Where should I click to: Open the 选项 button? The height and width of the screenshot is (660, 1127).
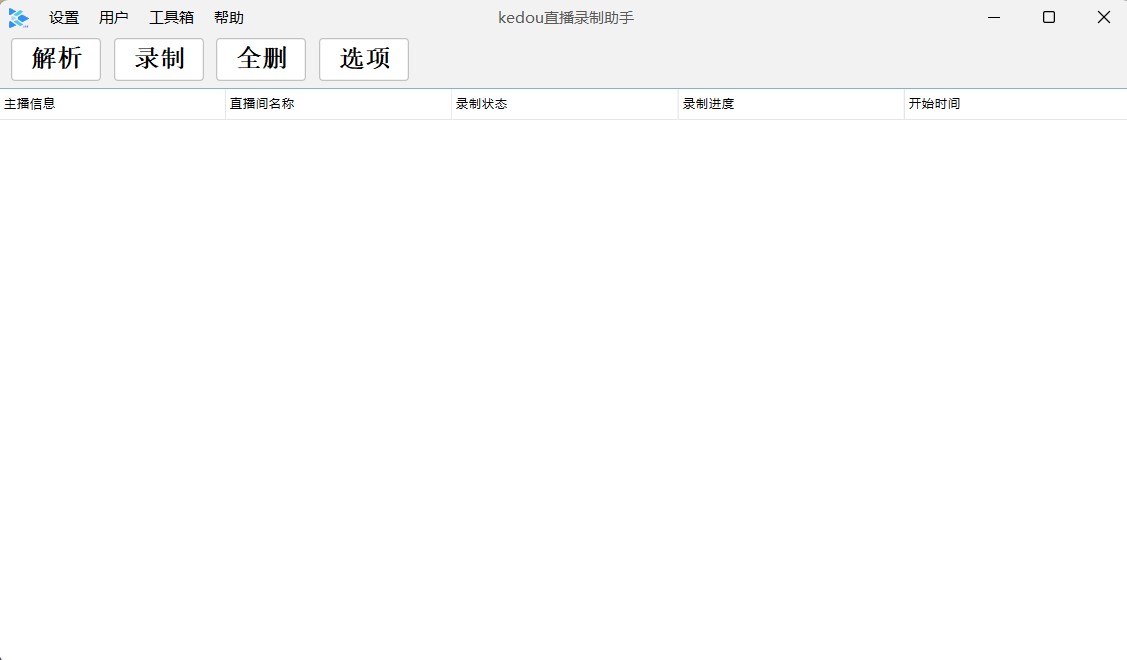pos(364,59)
